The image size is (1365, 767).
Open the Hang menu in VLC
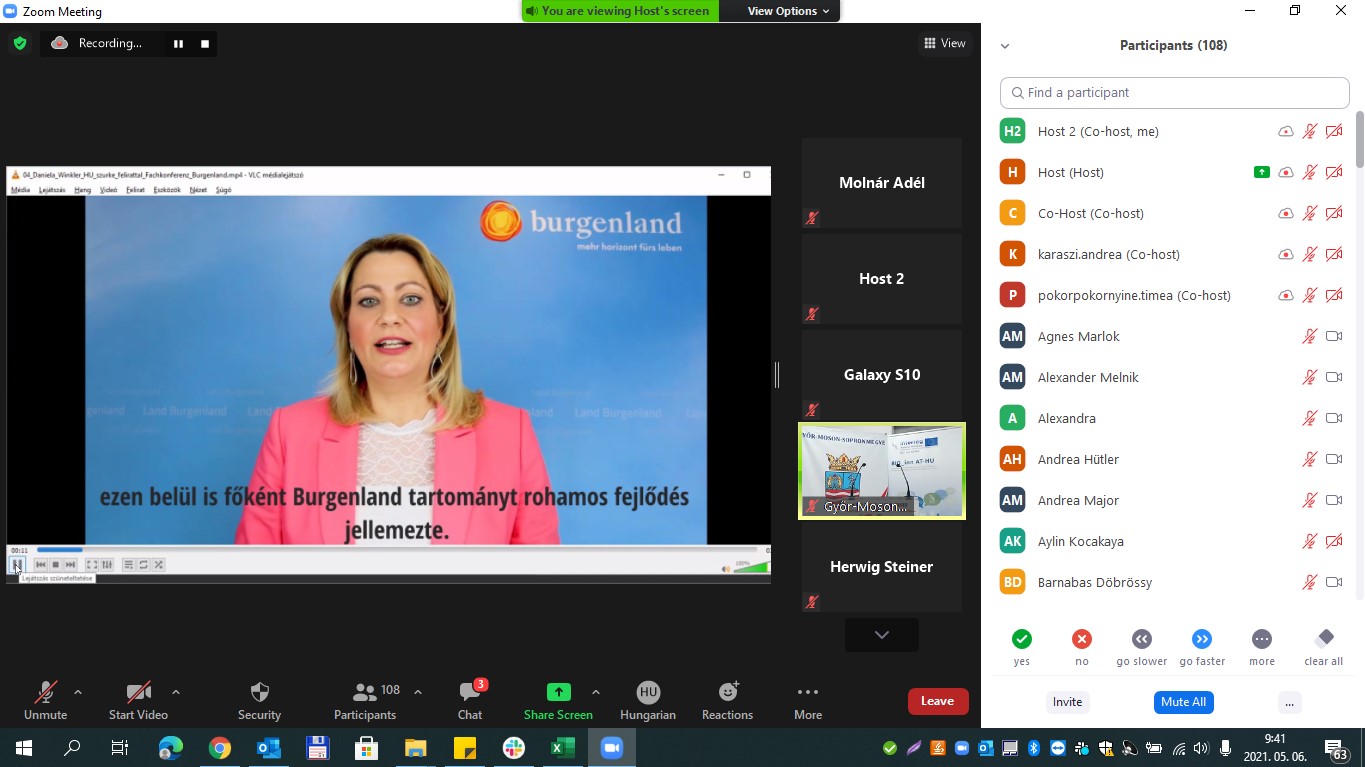pyautogui.click(x=83, y=189)
